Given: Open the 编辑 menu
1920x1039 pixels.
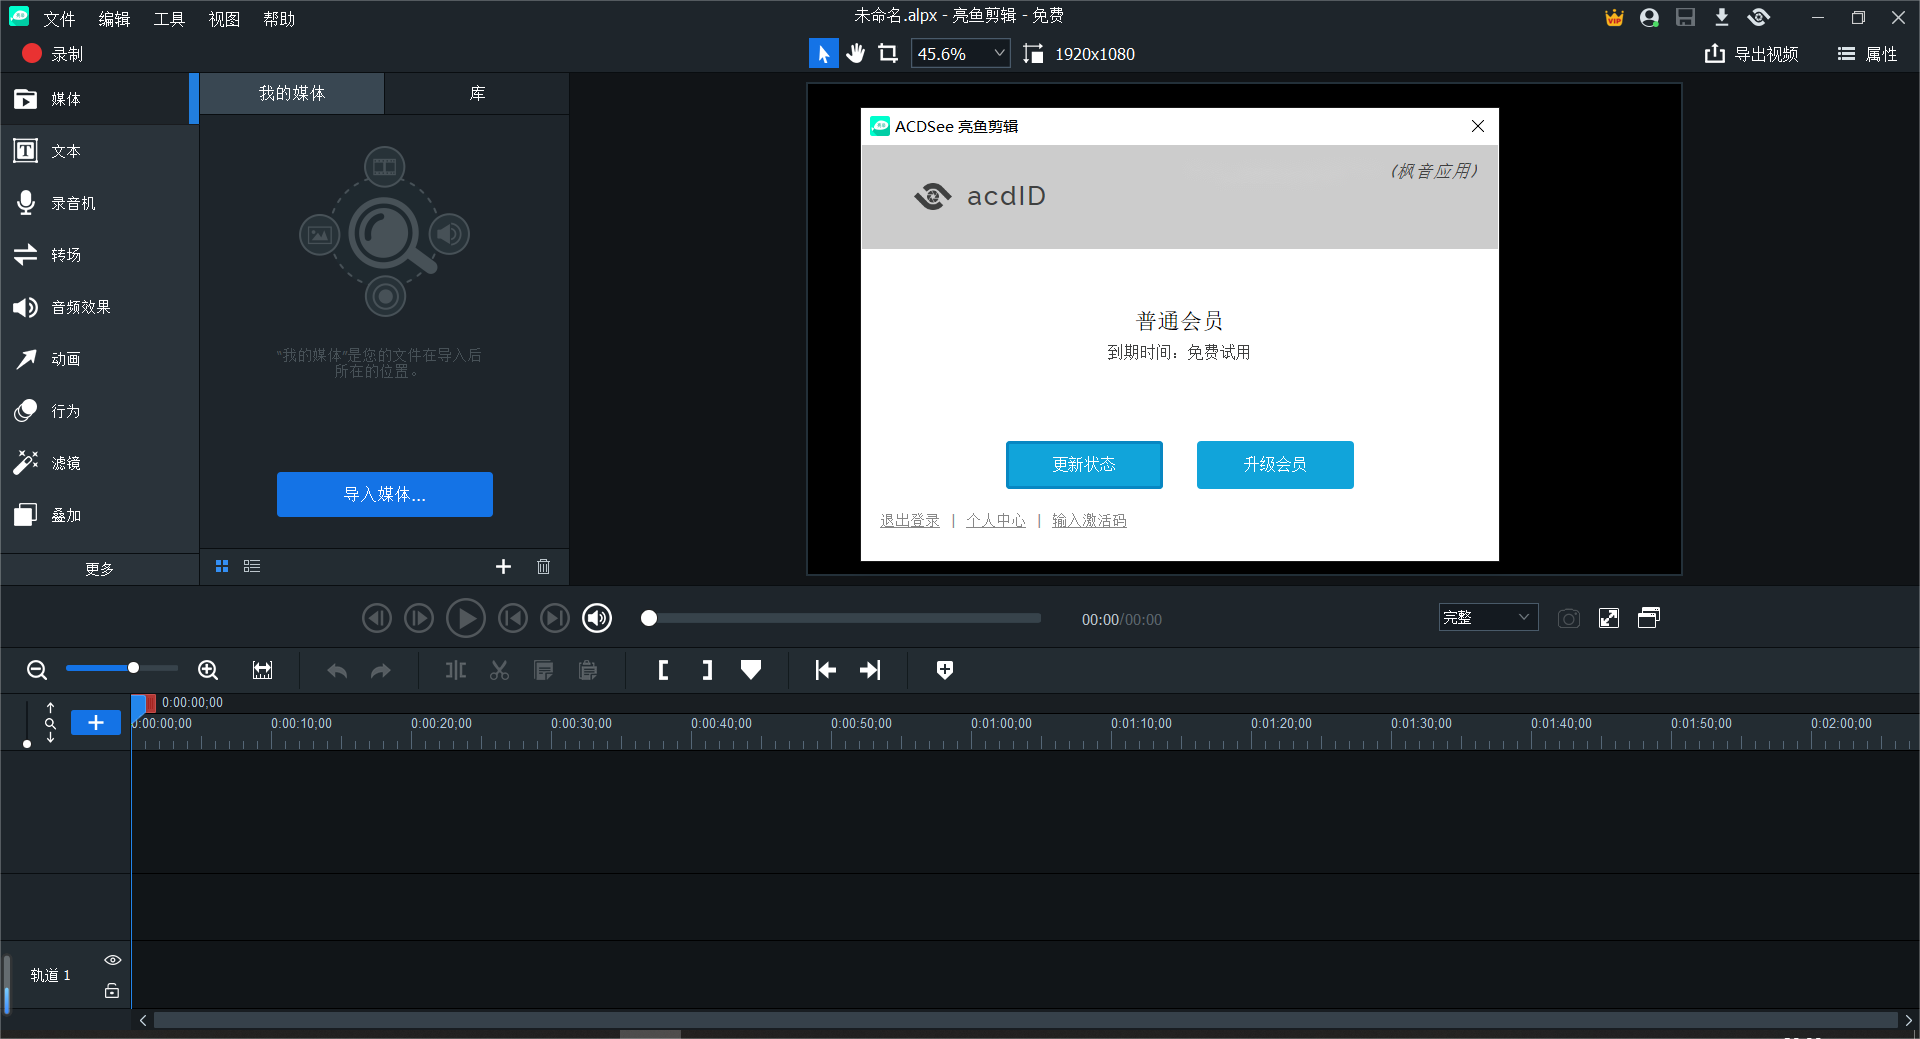Looking at the screenshot, I should pyautogui.click(x=114, y=19).
